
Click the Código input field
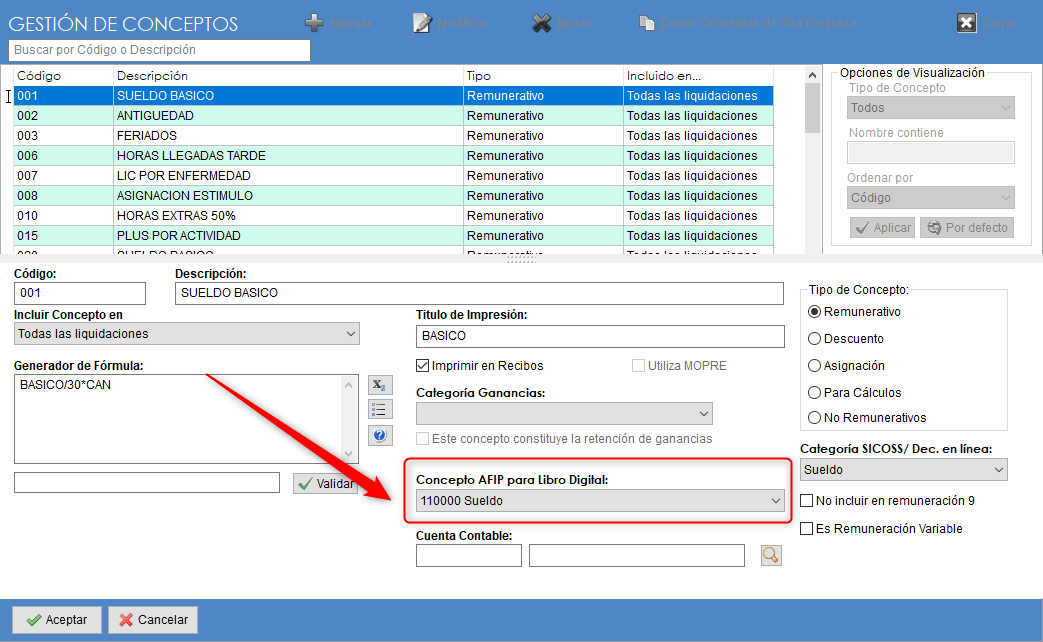pos(80,293)
